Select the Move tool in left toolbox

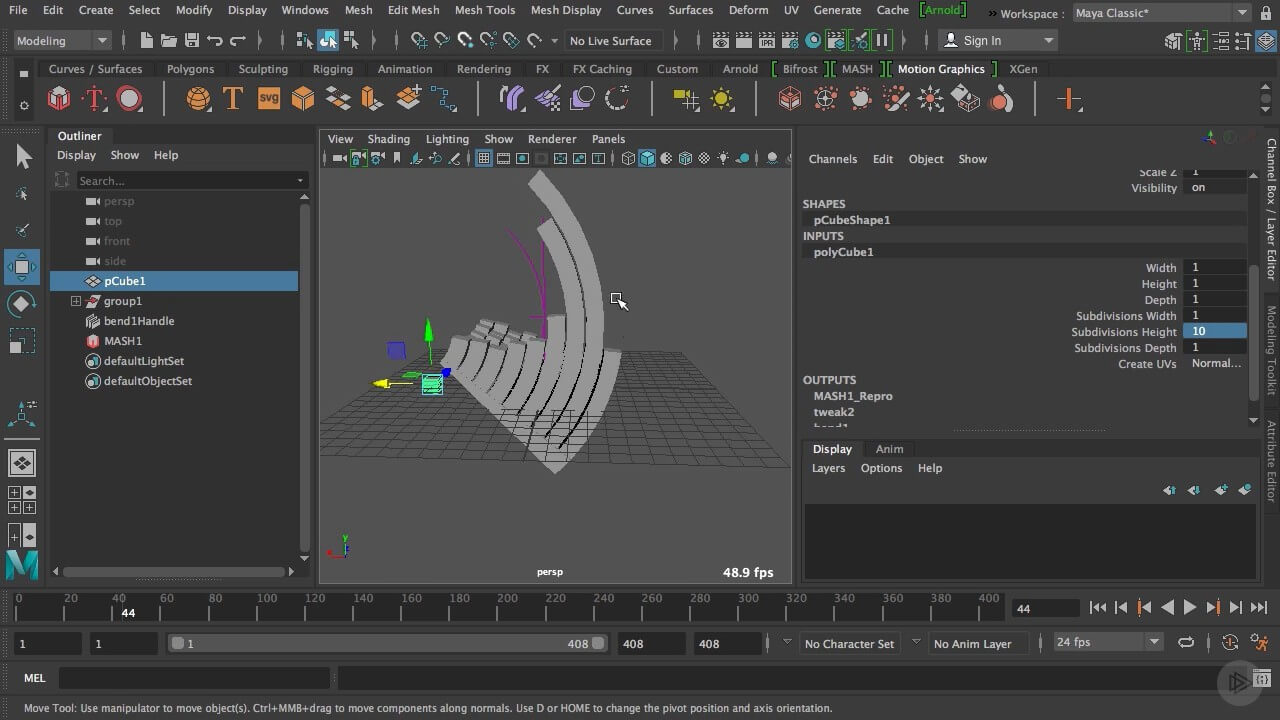click(22, 266)
